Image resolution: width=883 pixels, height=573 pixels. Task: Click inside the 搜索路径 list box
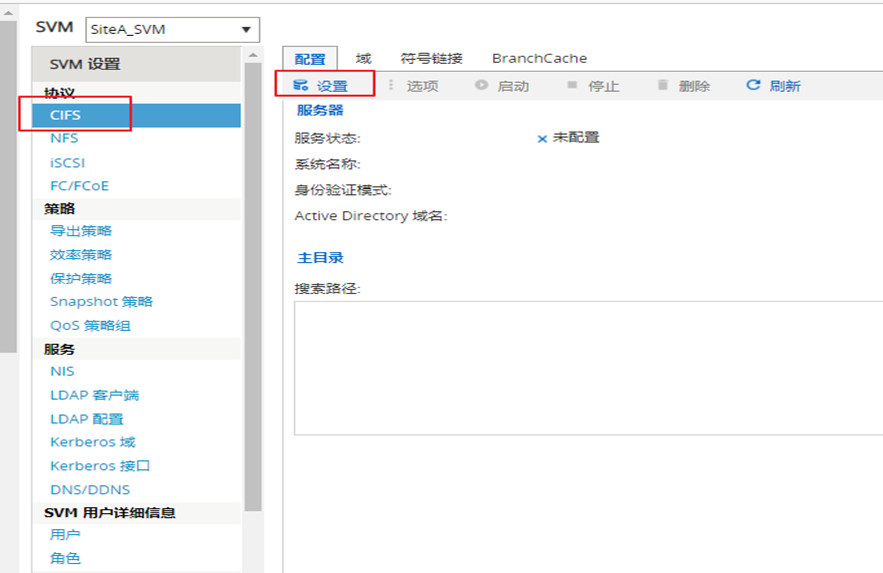[588, 368]
